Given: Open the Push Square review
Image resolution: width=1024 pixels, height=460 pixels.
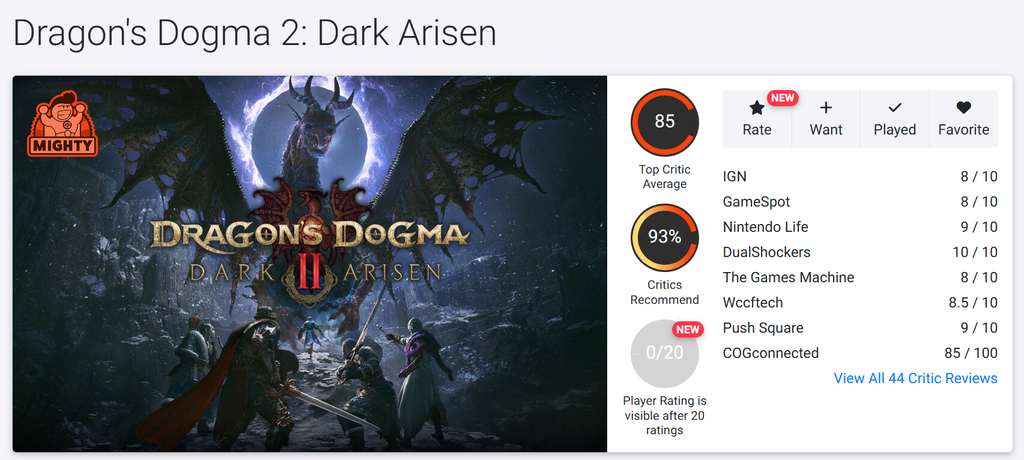Looking at the screenshot, I should [860, 327].
